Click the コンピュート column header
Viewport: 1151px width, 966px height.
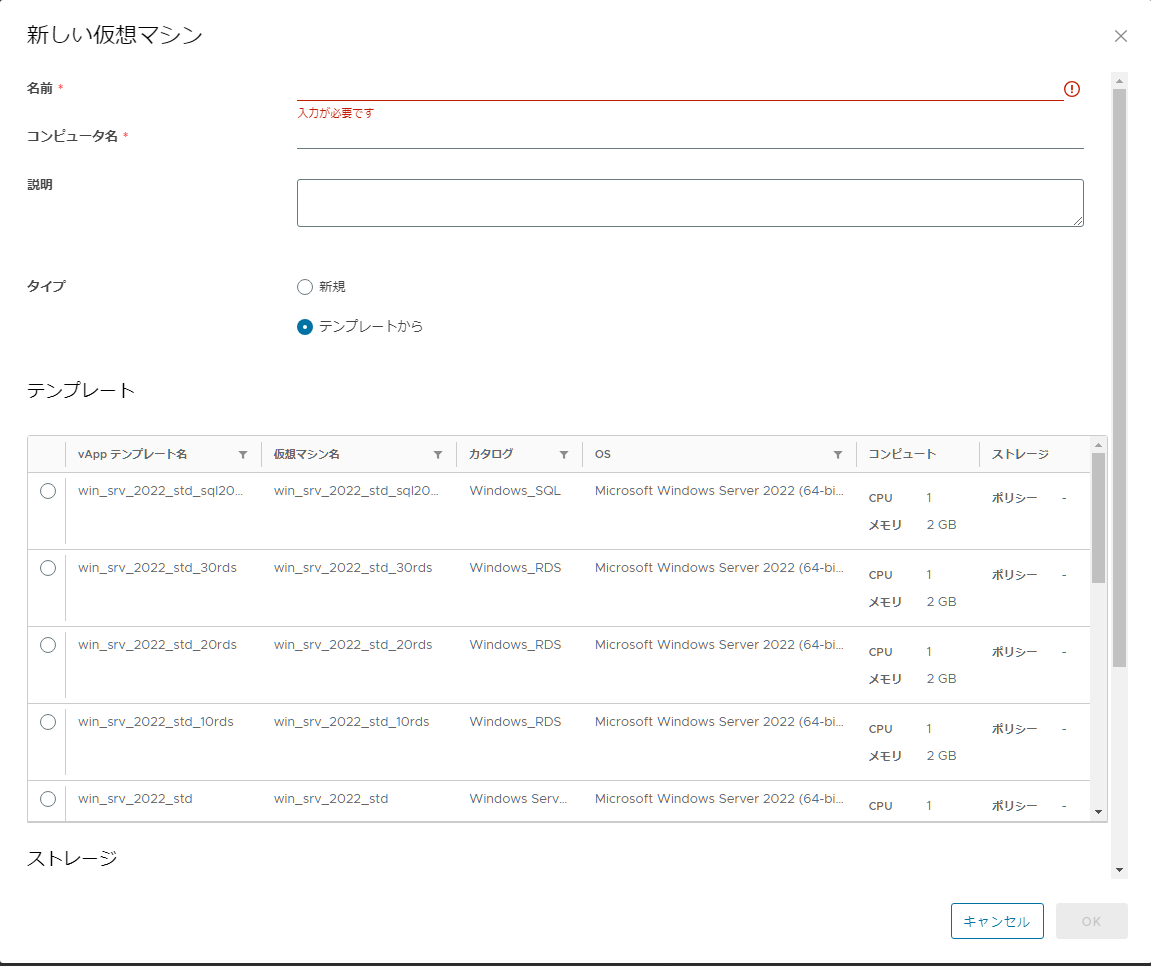click(902, 454)
